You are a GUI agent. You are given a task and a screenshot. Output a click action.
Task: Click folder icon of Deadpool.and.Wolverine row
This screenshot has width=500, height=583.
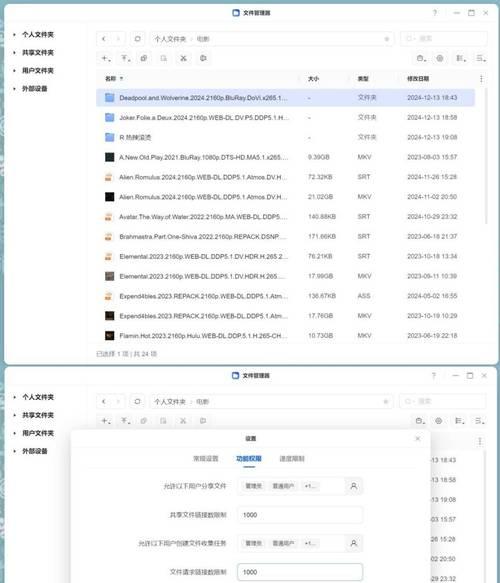point(109,97)
